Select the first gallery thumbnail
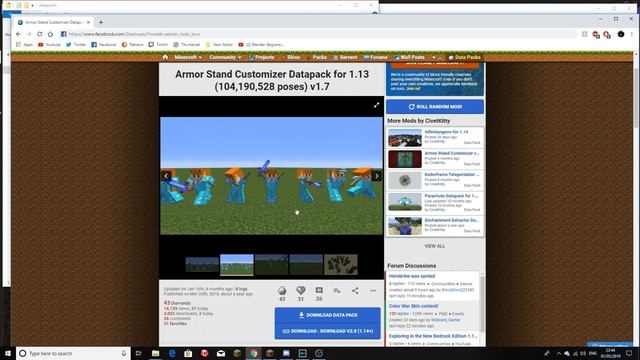Viewport: 640px width, 360px height. (202, 264)
